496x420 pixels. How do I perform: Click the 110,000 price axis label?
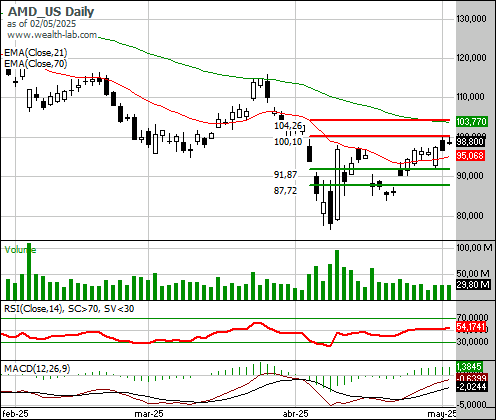click(470, 97)
